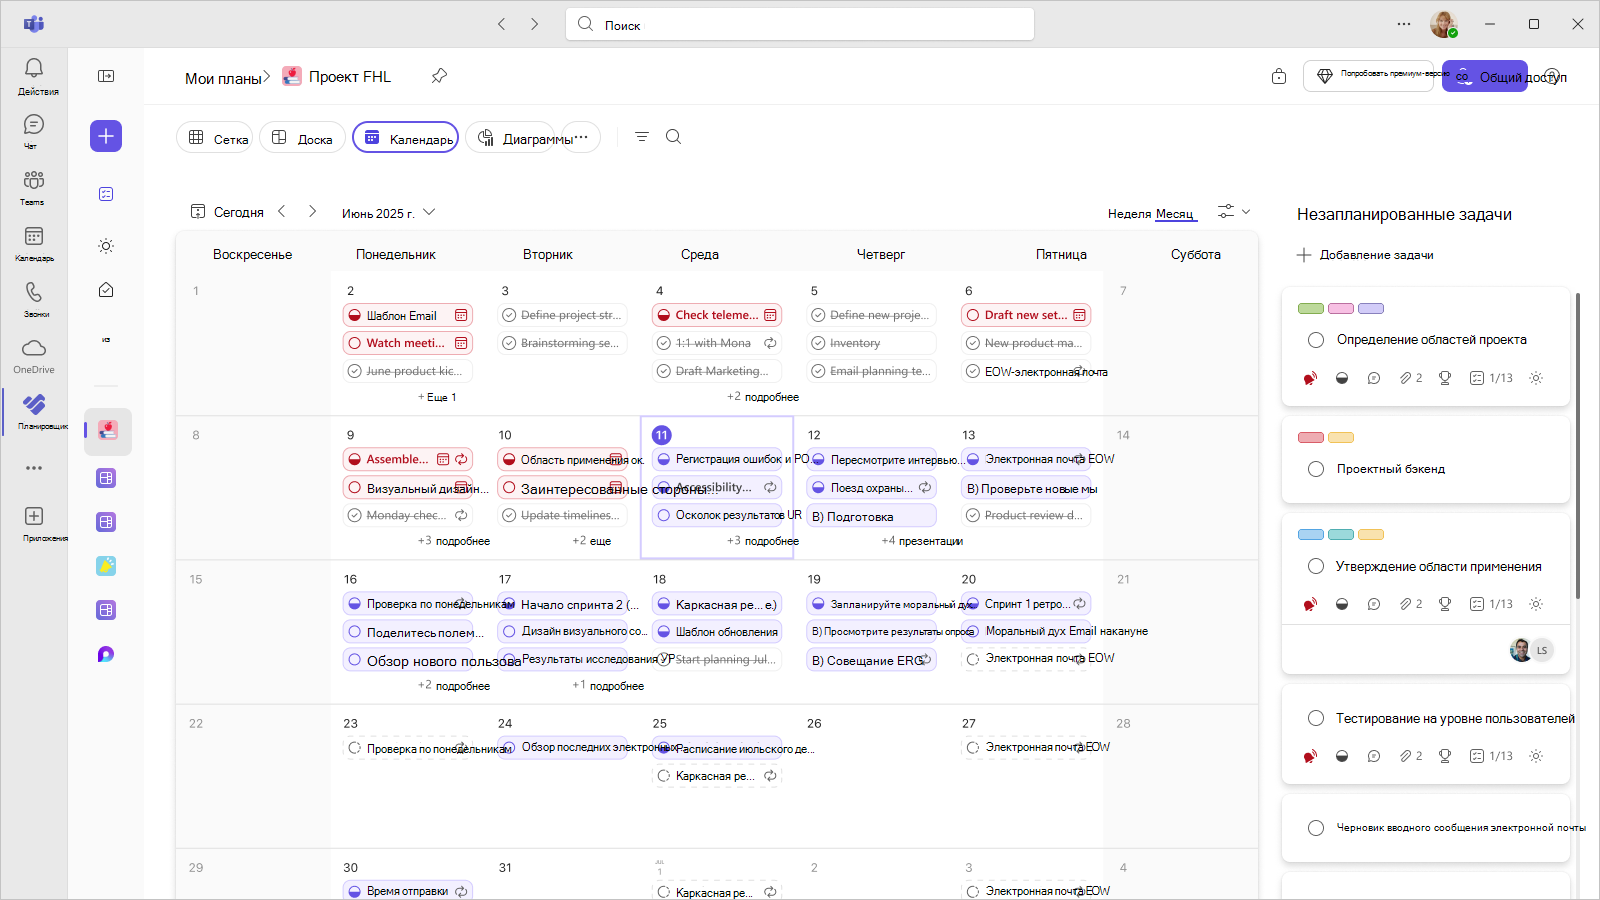Open the Chat icon in the sidebar
This screenshot has width=1600, height=900.
(x=34, y=124)
